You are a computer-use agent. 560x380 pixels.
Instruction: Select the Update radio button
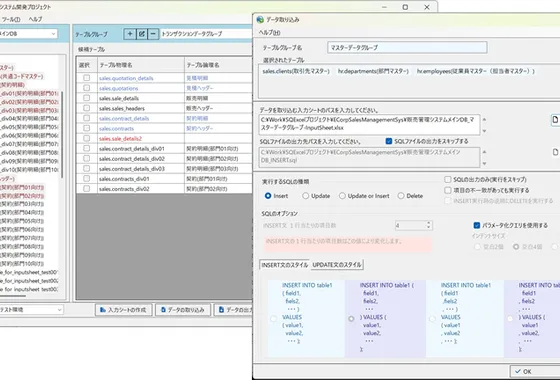pos(305,196)
